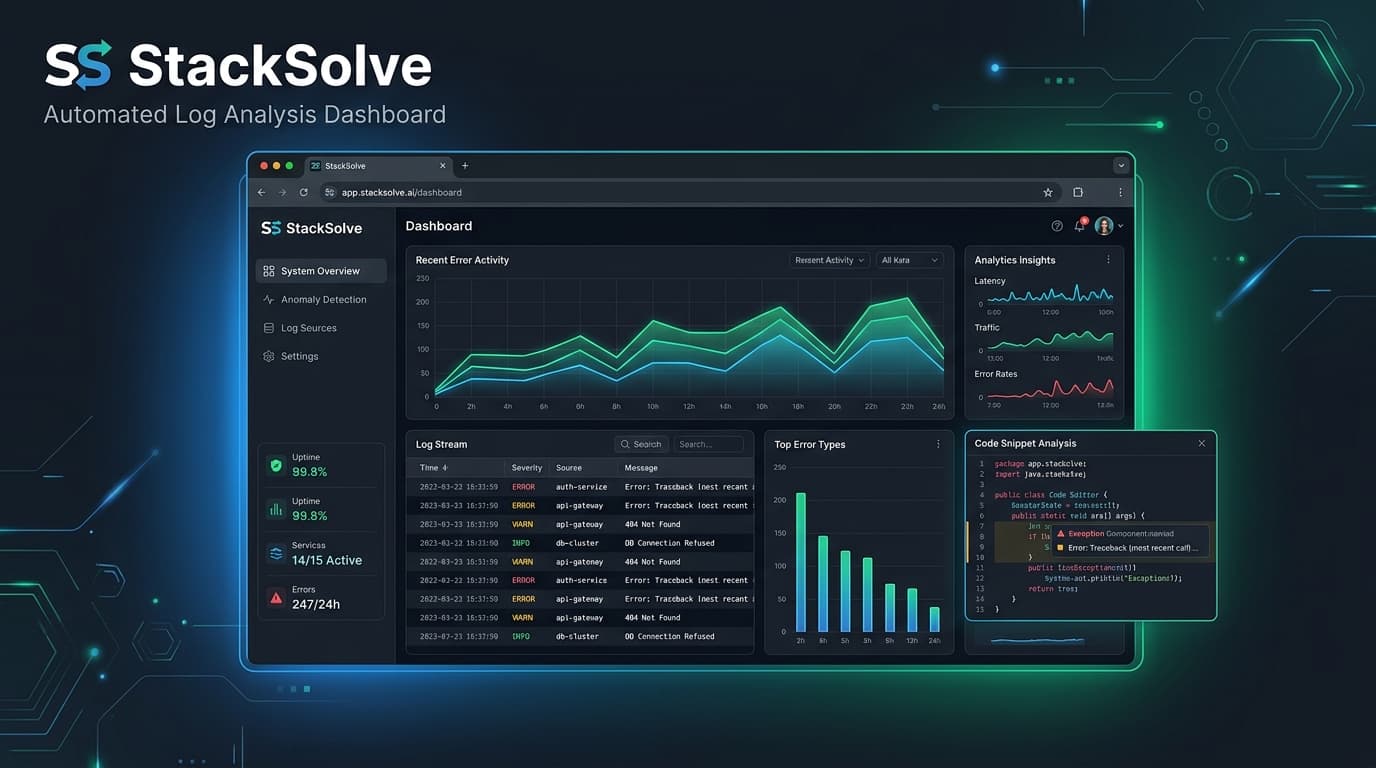Image resolution: width=1376 pixels, height=768 pixels.
Task: Click the StackSolve logo in the sidebar
Action: [311, 228]
